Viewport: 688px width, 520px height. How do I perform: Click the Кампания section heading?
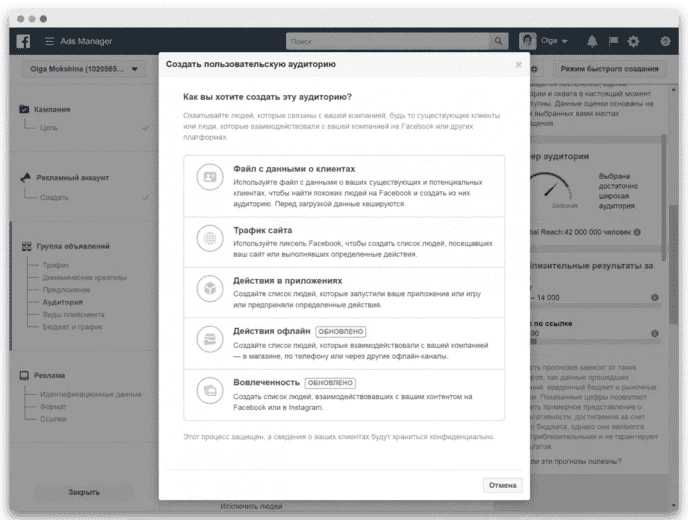click(52, 109)
